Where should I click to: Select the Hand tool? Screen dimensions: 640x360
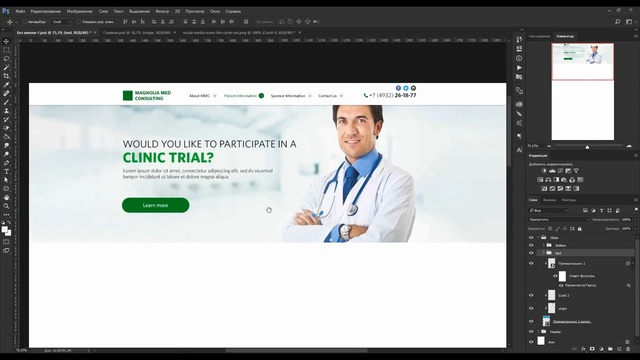pos(6,198)
